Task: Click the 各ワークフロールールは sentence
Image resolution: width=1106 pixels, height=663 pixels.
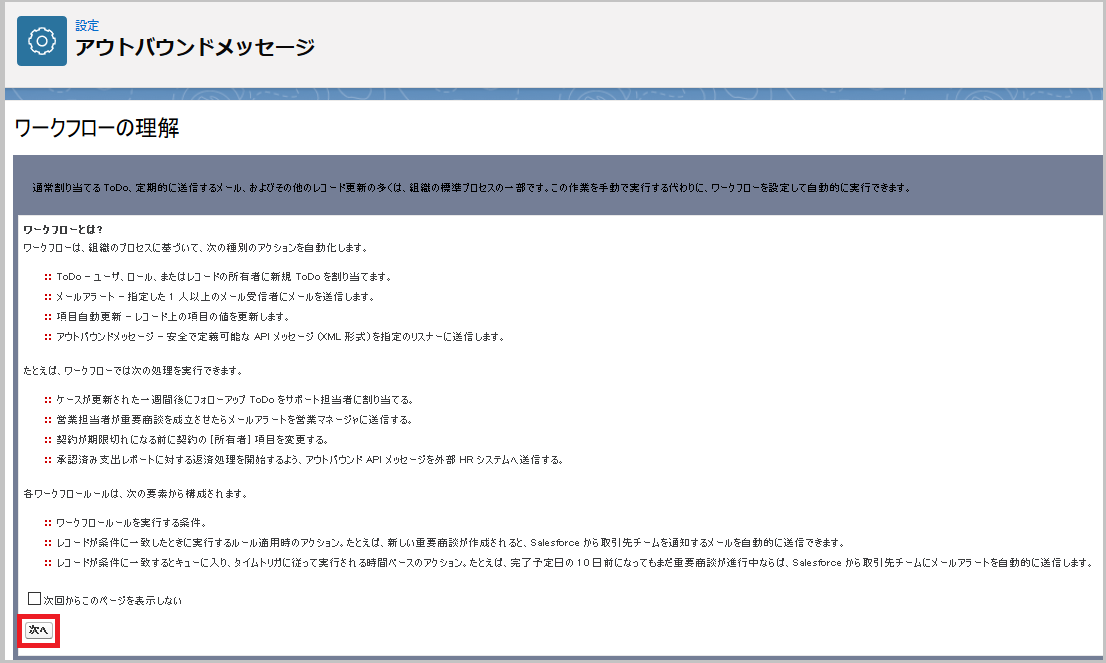Action: pos(135,494)
